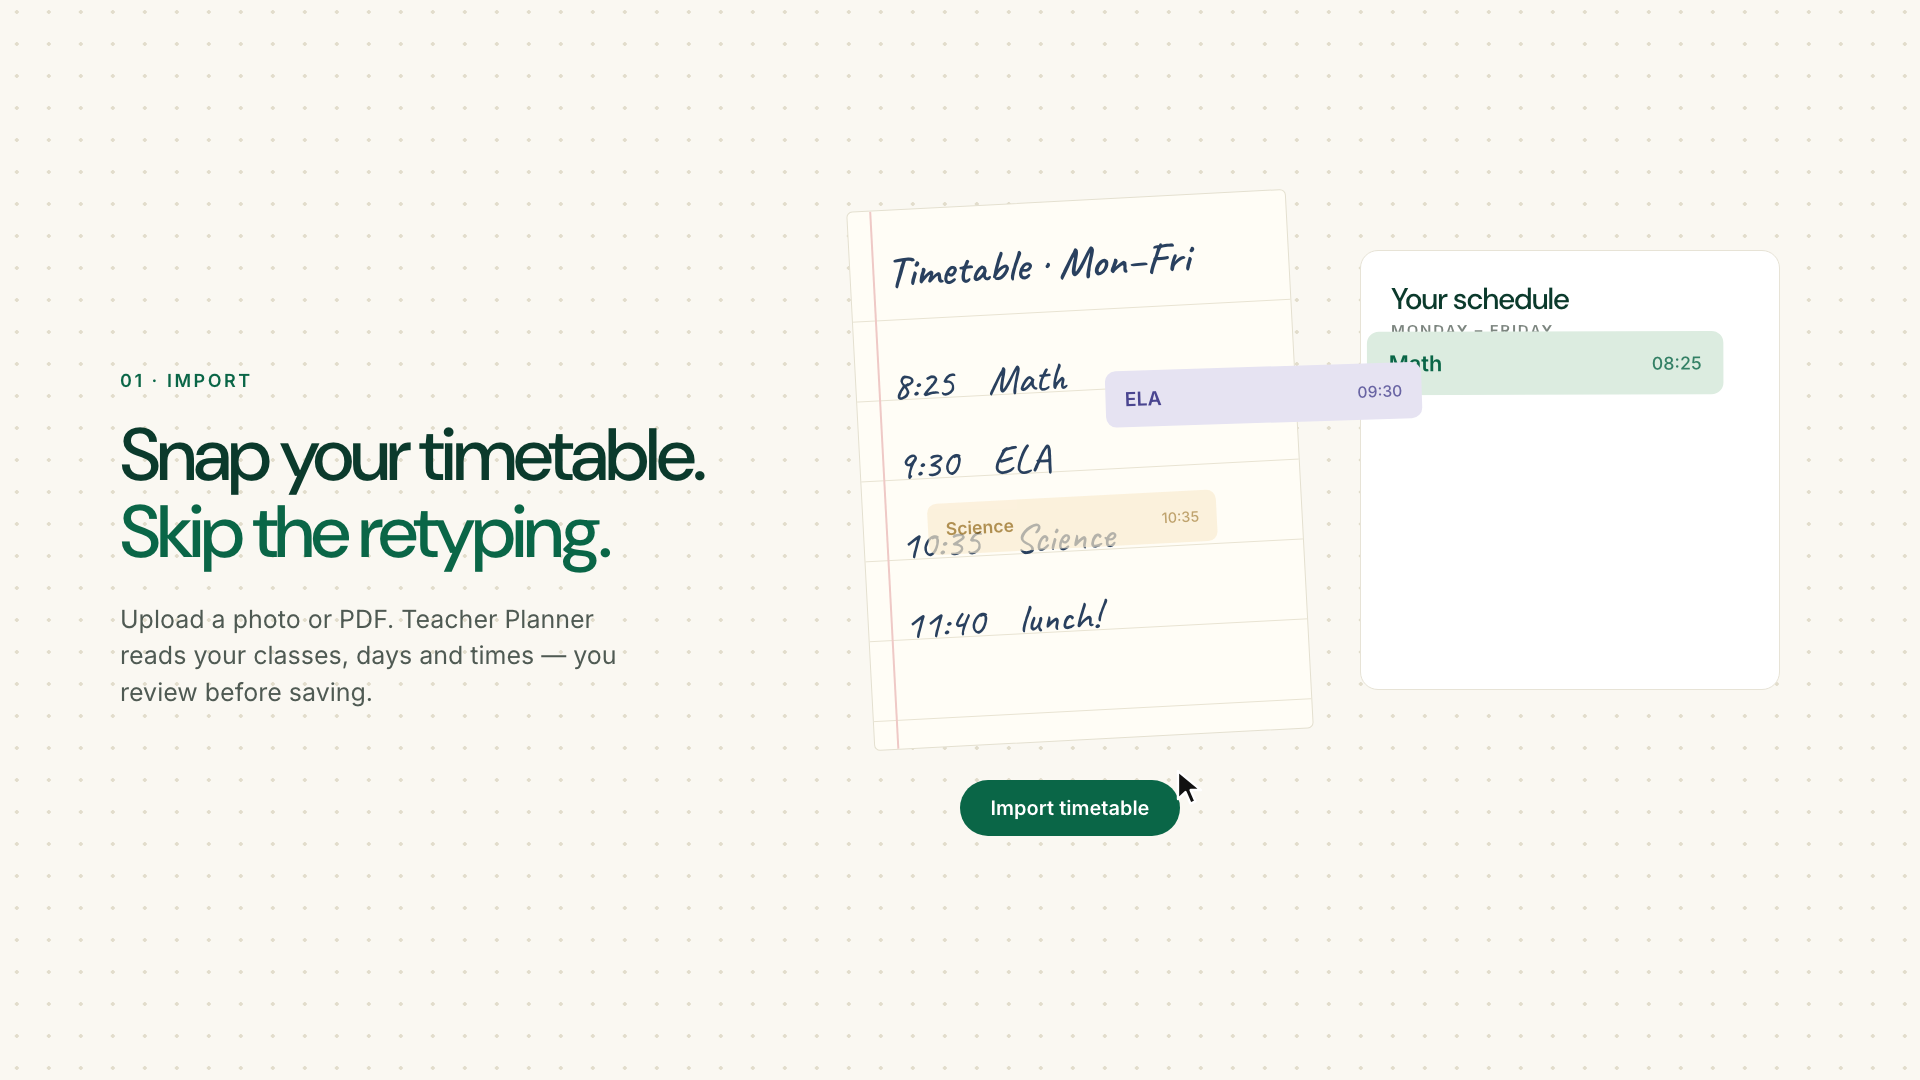Click the Science 10:35 chip
This screenshot has height=1080, width=1920.
click(x=1072, y=521)
